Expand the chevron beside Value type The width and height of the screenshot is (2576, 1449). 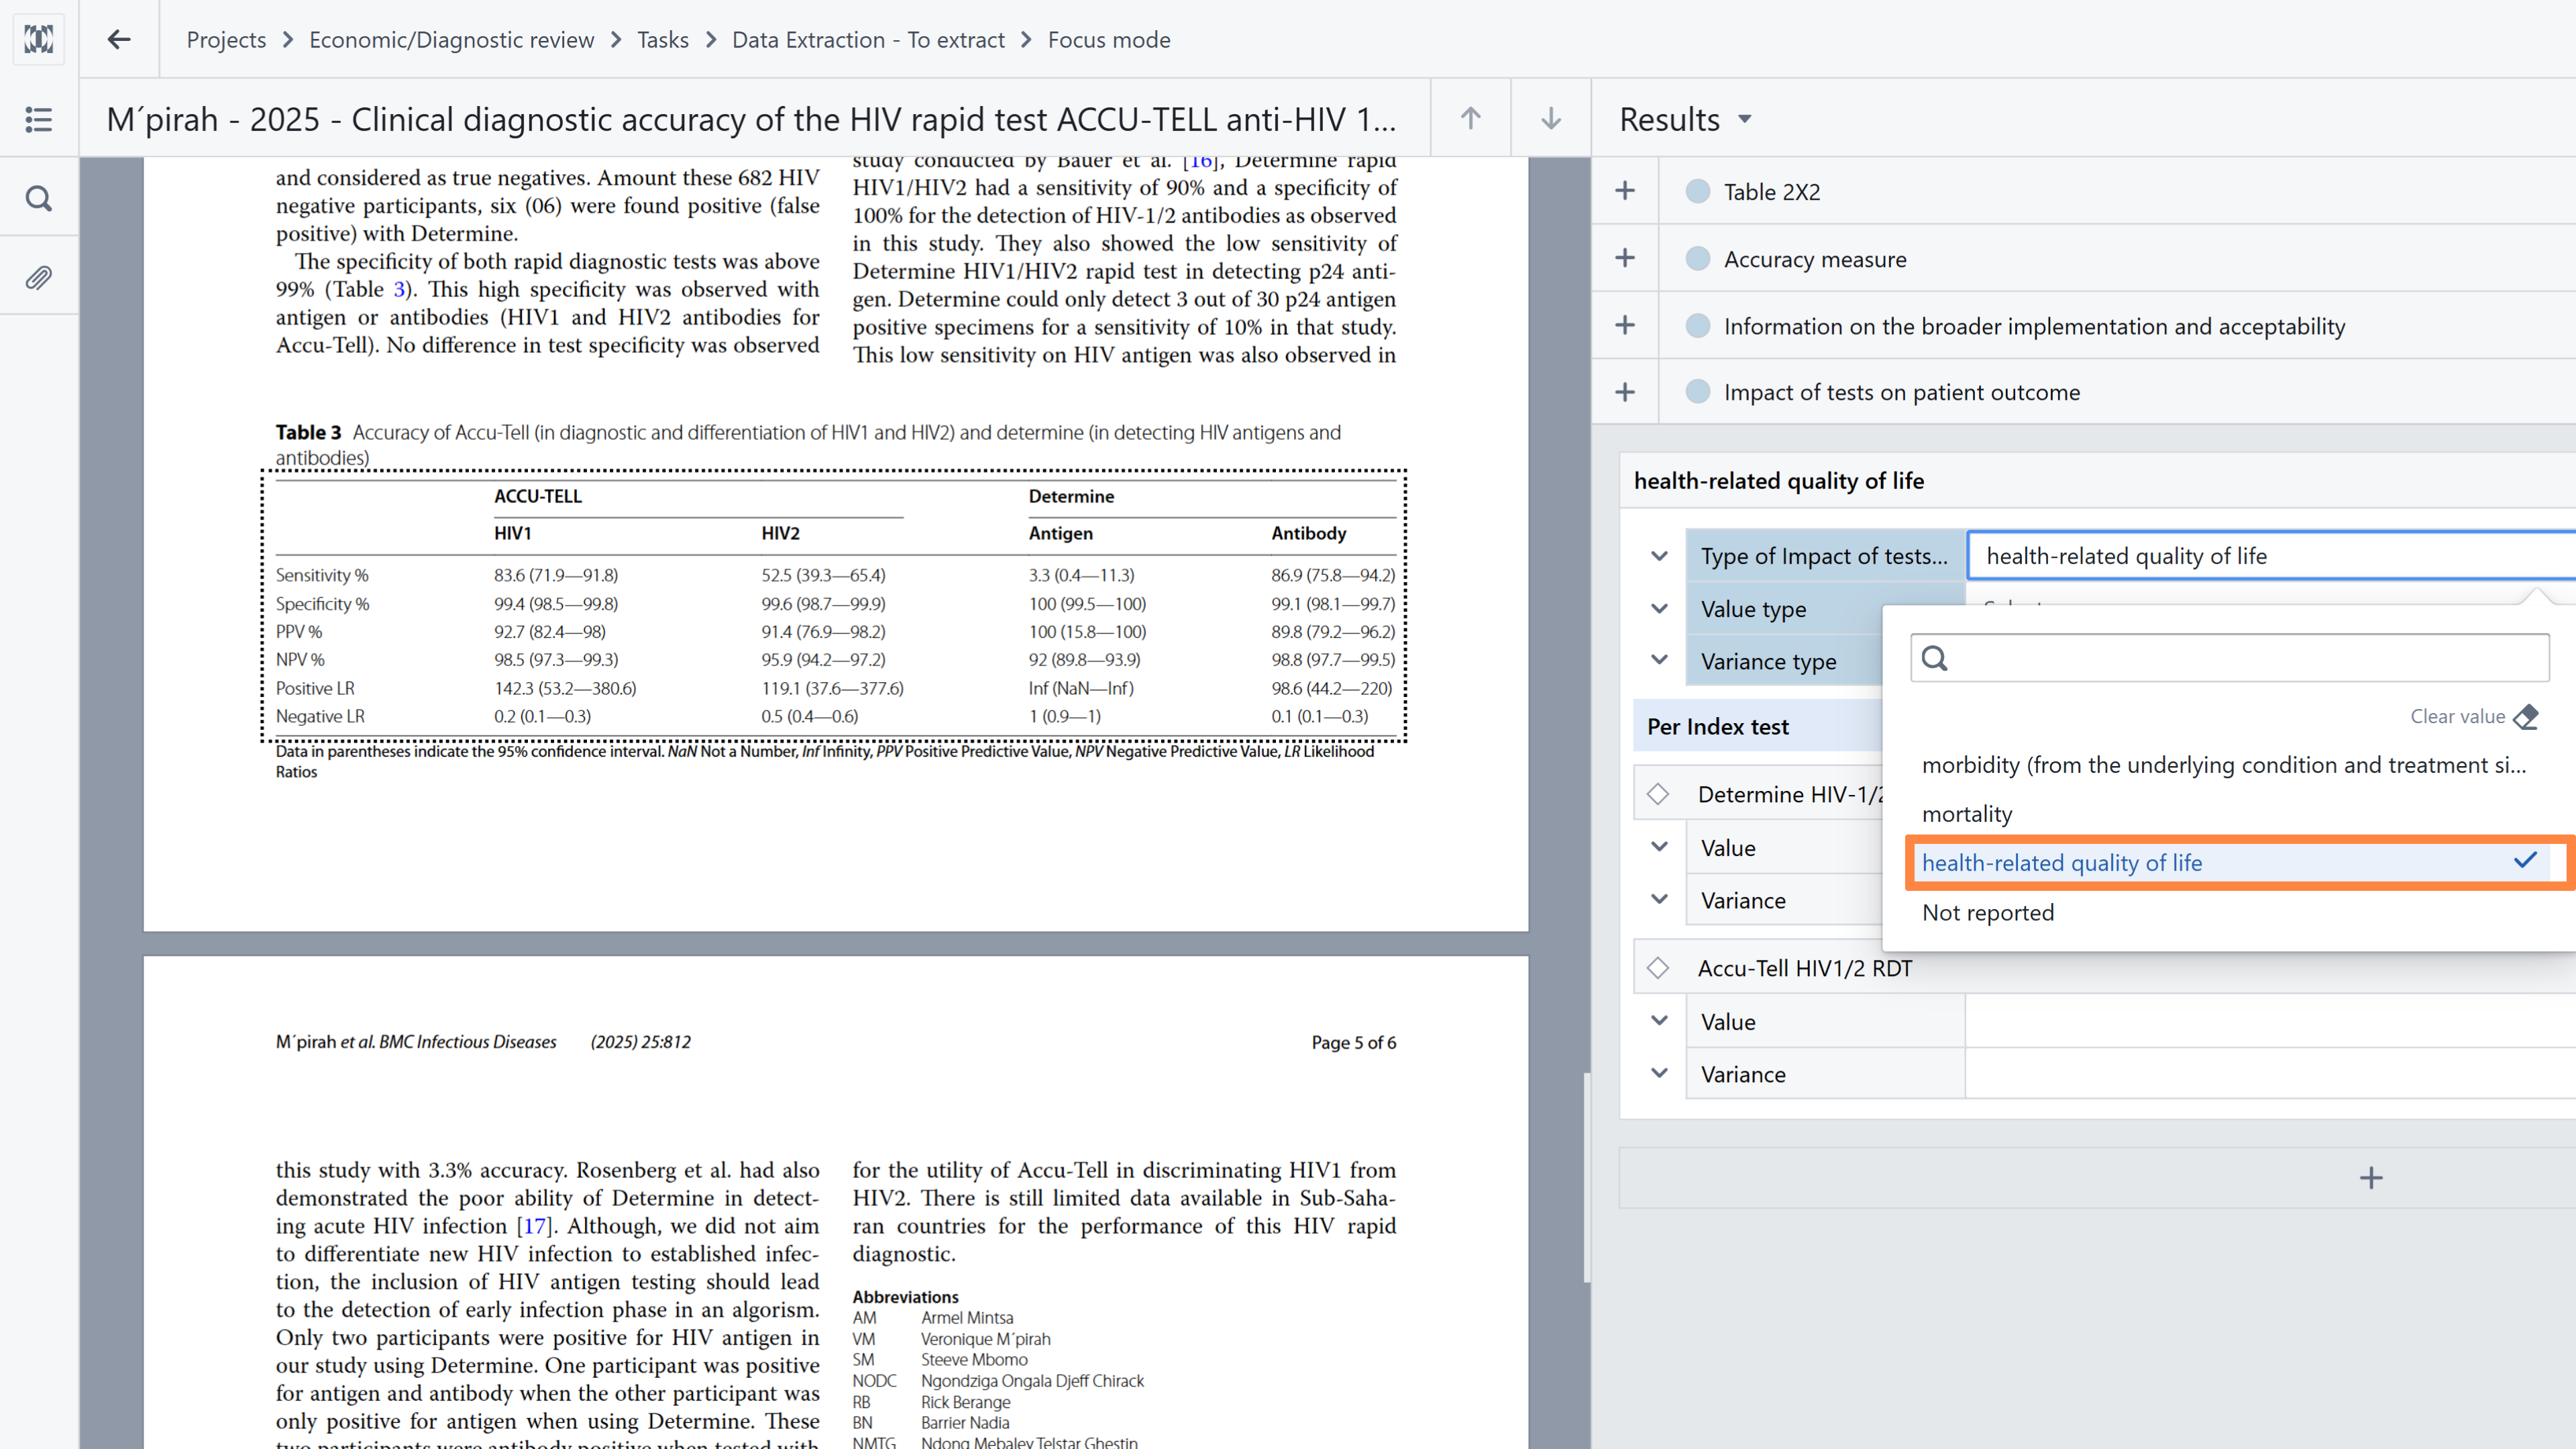click(x=1659, y=608)
